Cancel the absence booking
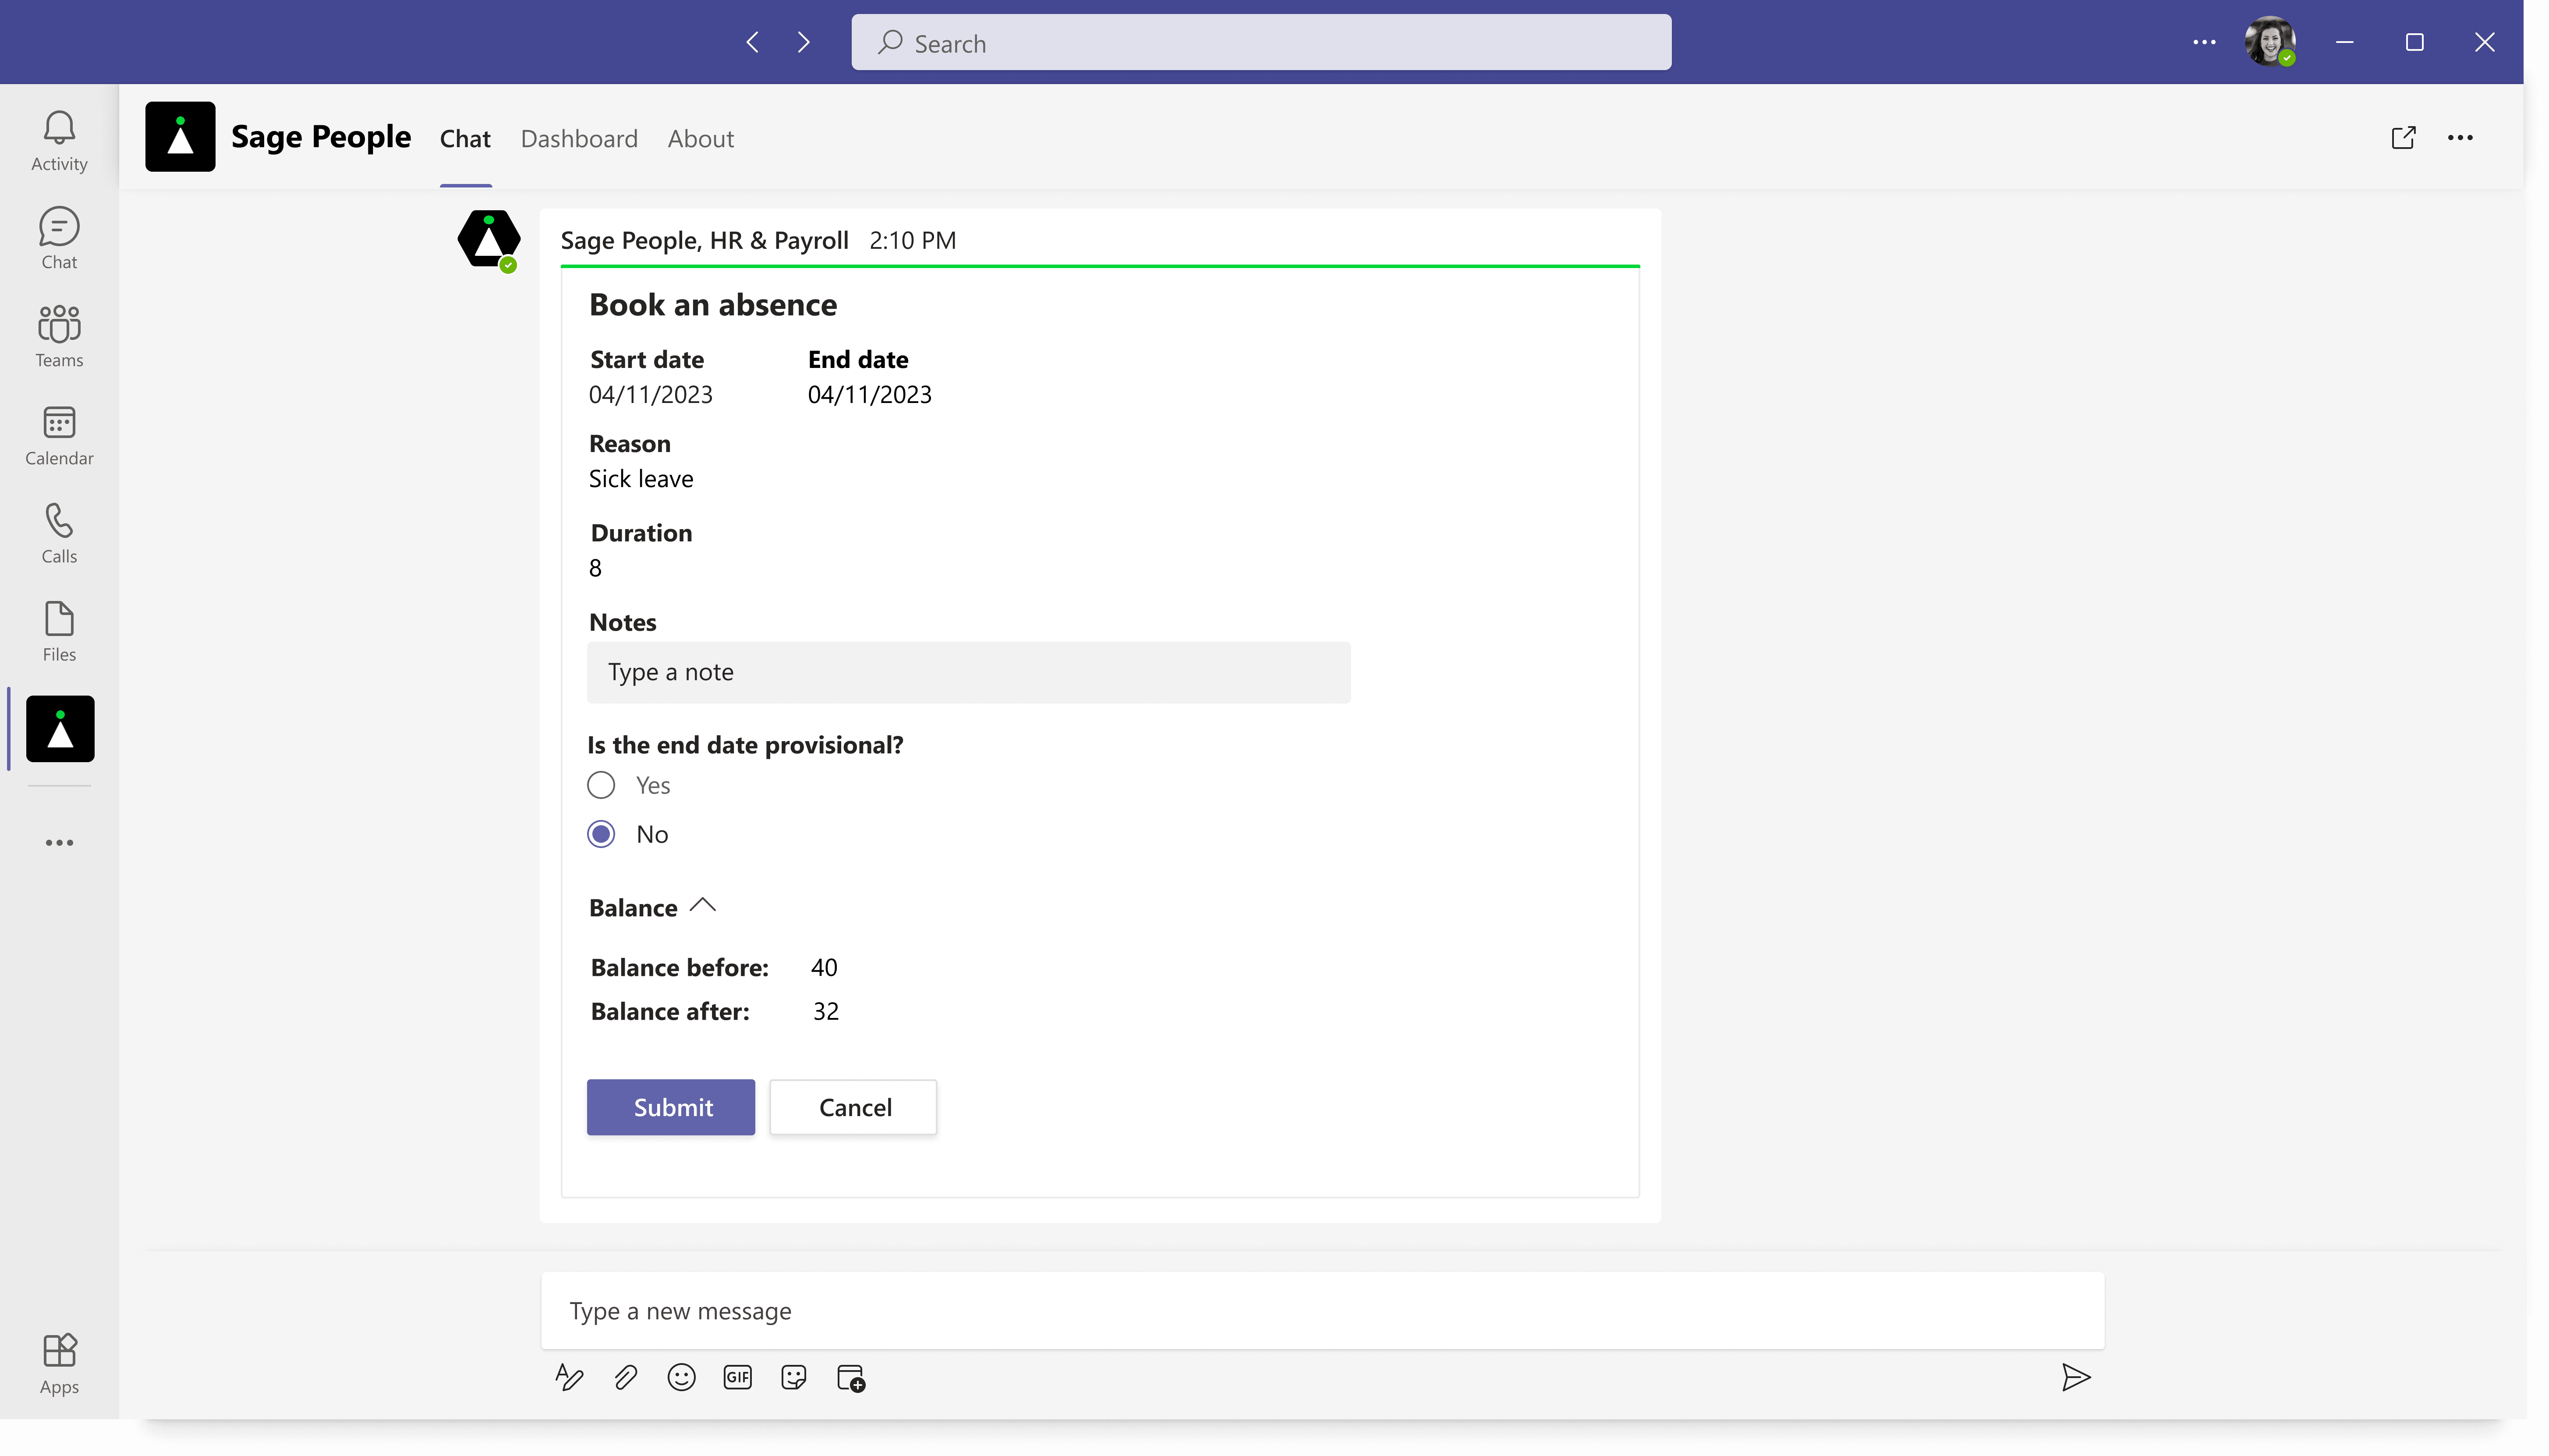This screenshot has width=2549, height=1456. click(x=853, y=1107)
